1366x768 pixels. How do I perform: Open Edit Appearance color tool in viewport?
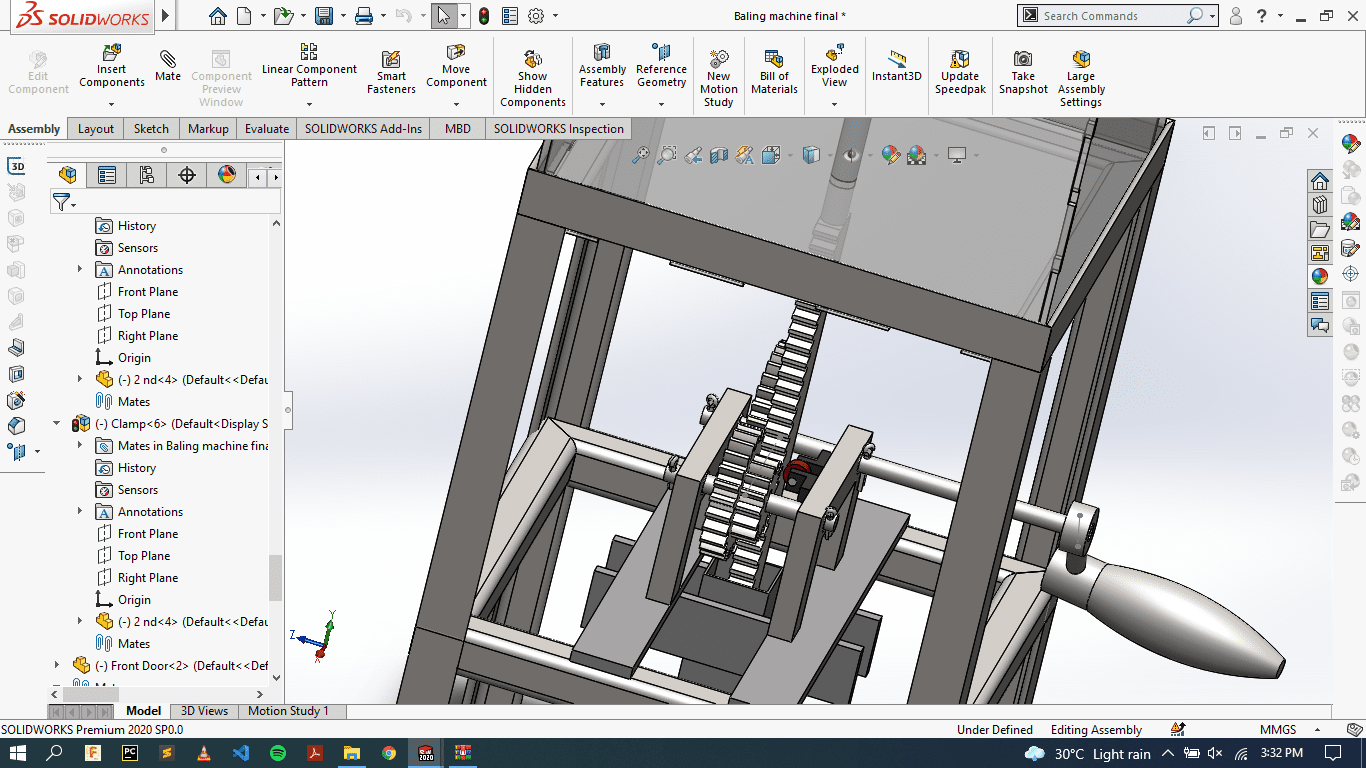890,155
